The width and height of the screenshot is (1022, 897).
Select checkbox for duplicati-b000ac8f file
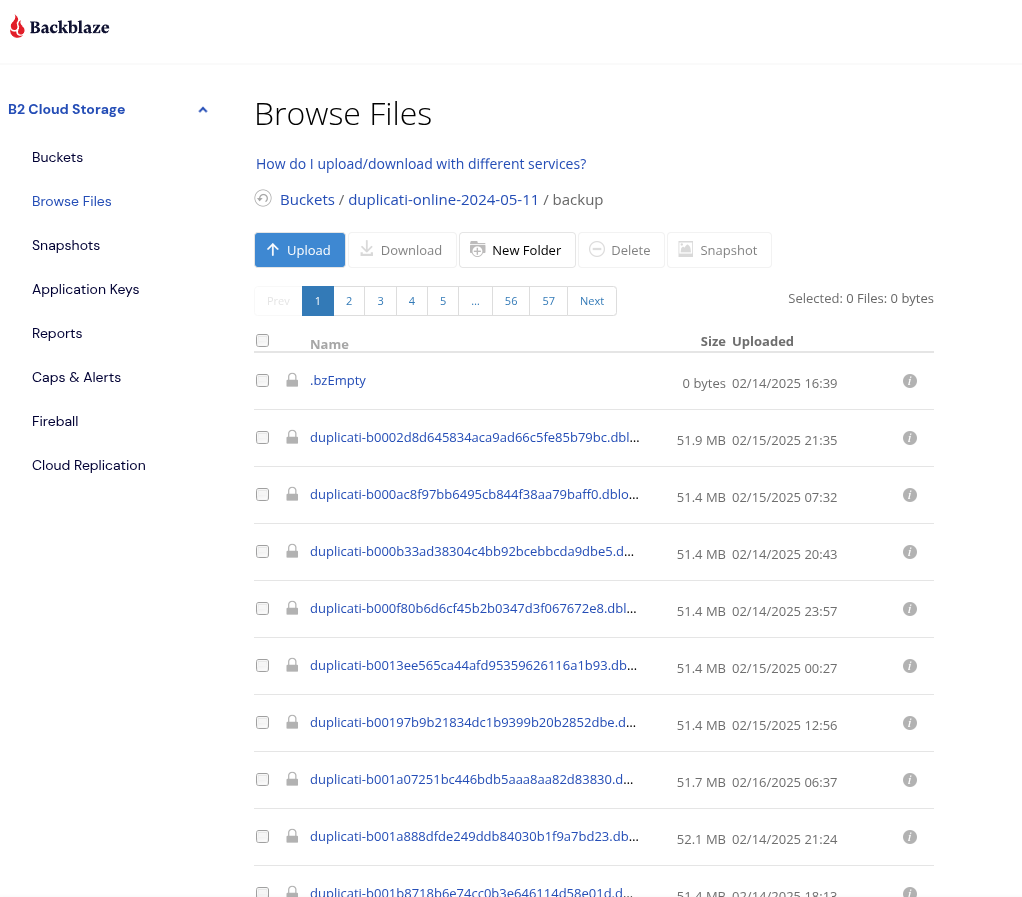(263, 495)
